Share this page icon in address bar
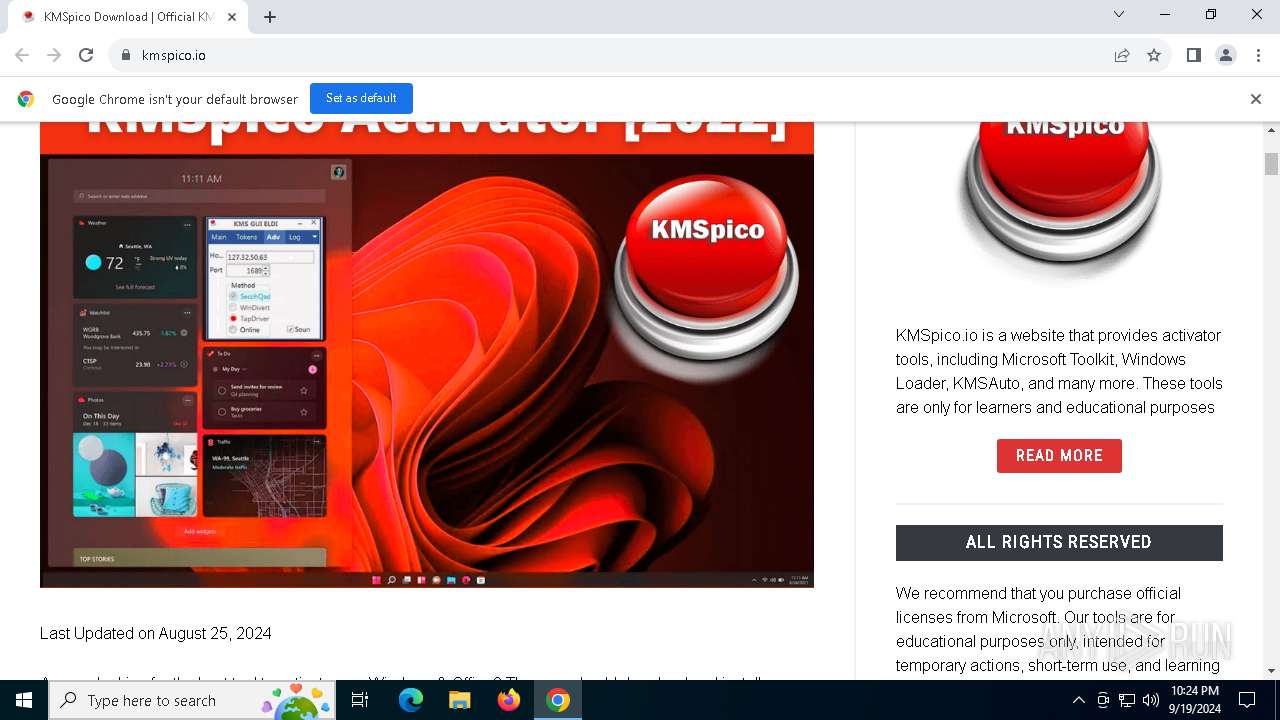This screenshot has width=1280, height=720. pos(1122,55)
